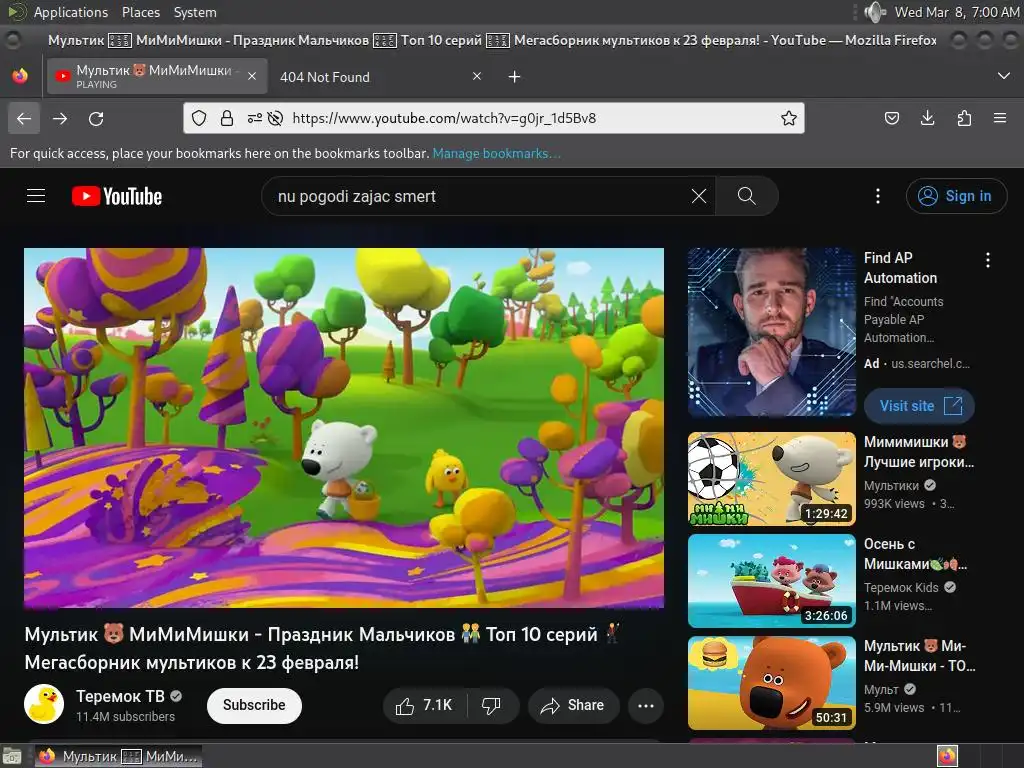Open the Places menu

click(x=140, y=12)
